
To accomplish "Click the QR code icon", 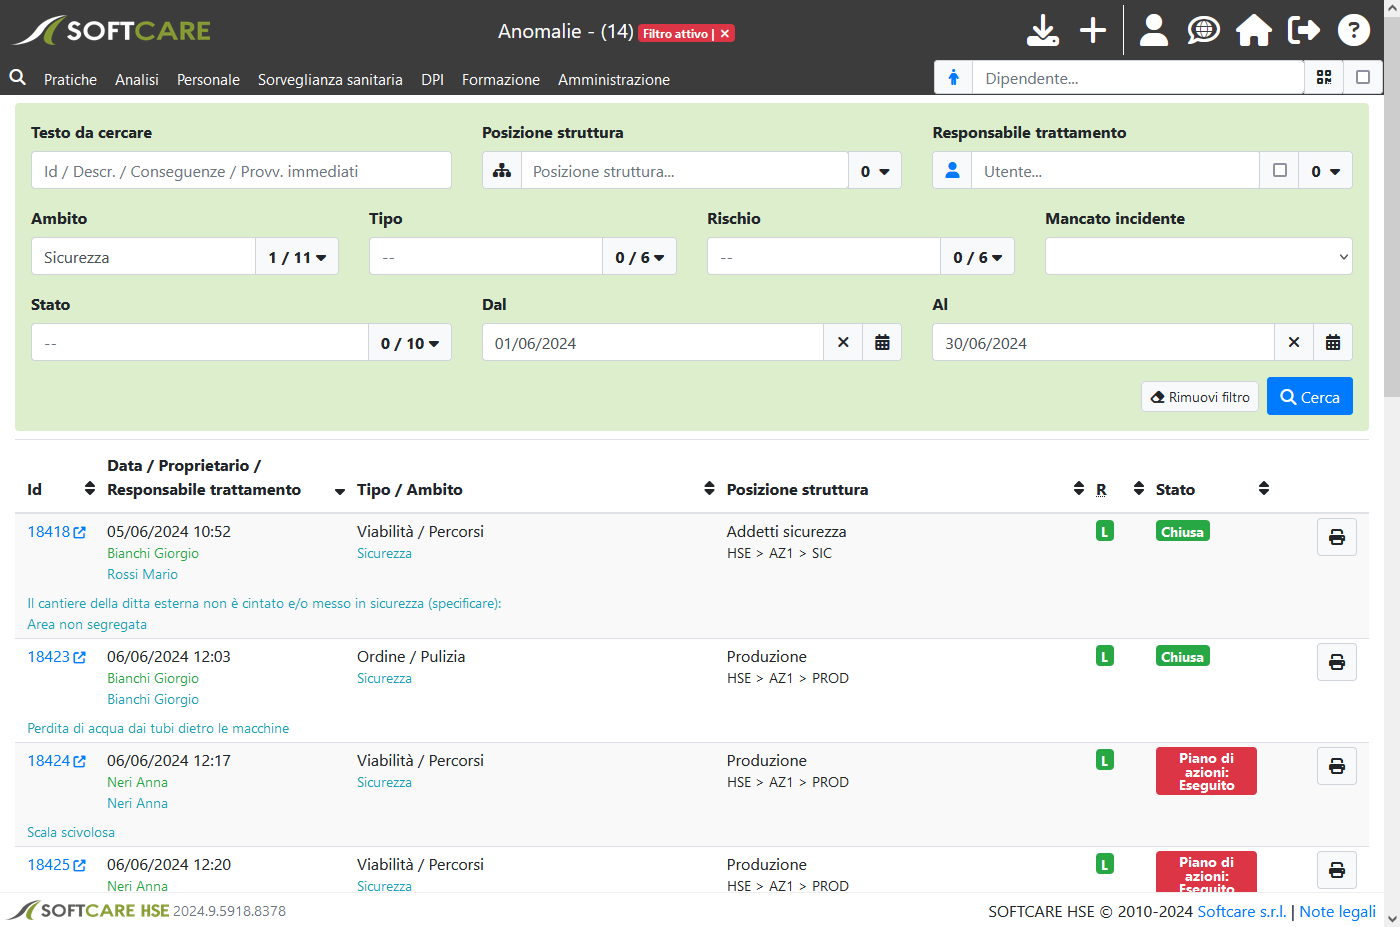I will [x=1324, y=78].
